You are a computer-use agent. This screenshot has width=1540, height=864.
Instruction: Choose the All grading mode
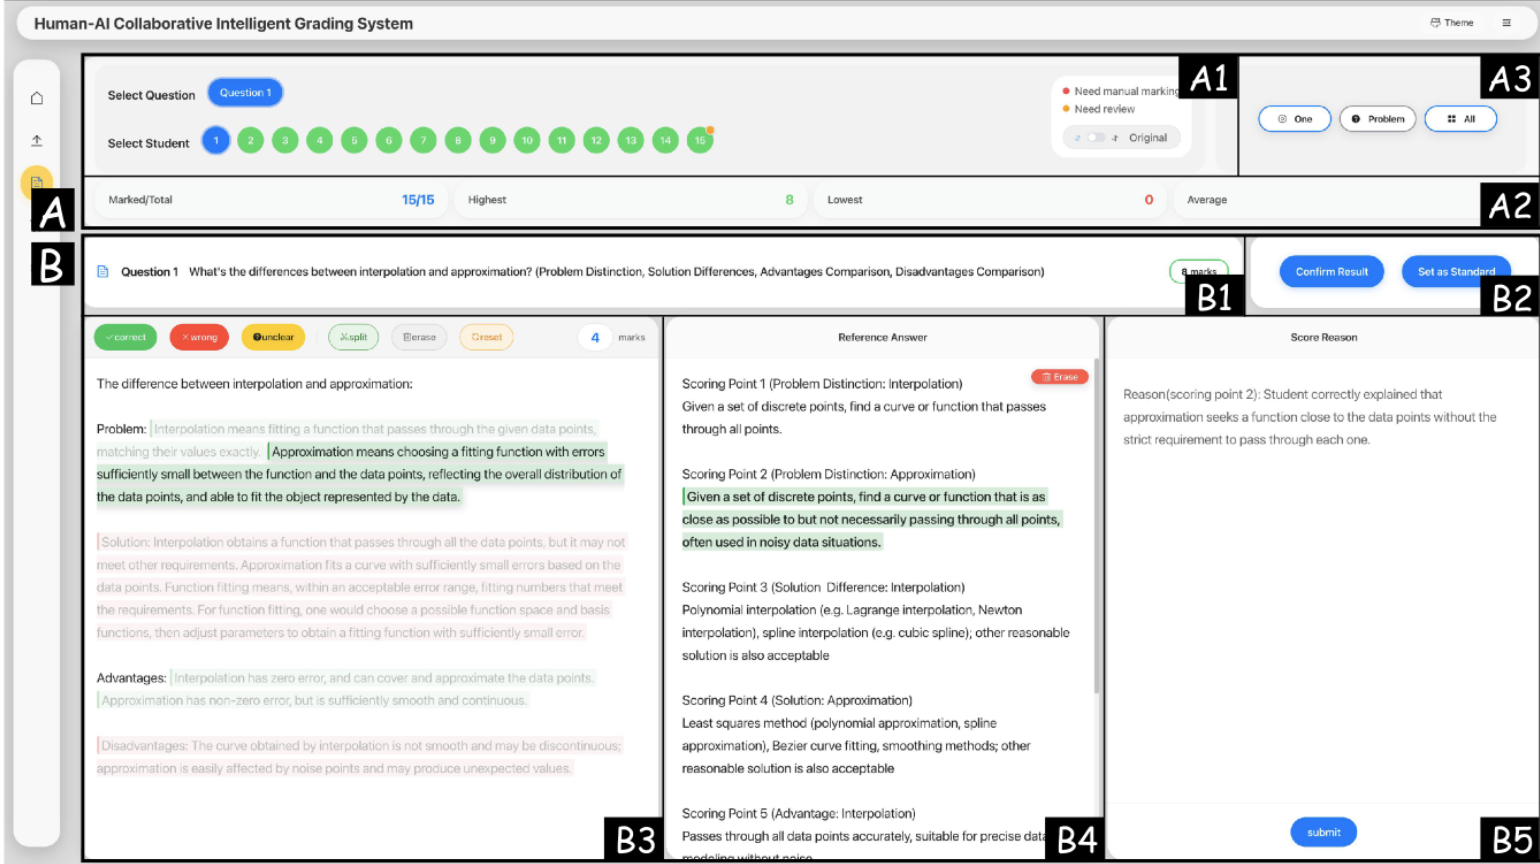[x=1460, y=119]
